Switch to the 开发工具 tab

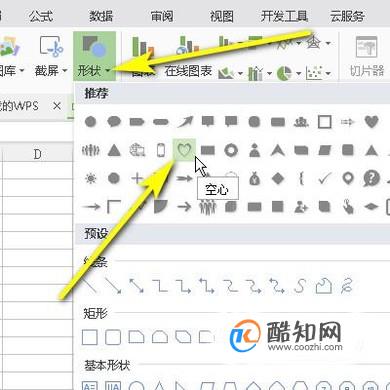coord(284,16)
